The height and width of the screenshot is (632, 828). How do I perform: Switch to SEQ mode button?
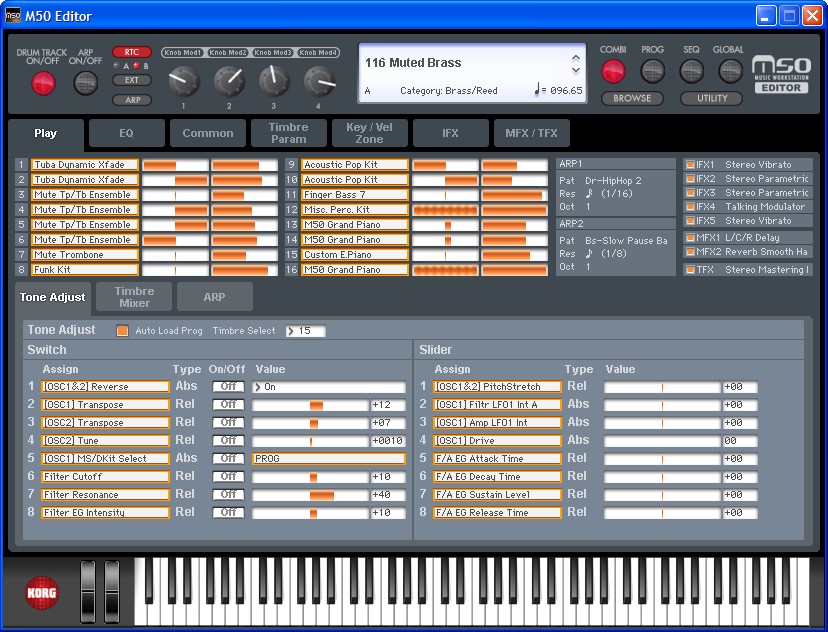691,71
